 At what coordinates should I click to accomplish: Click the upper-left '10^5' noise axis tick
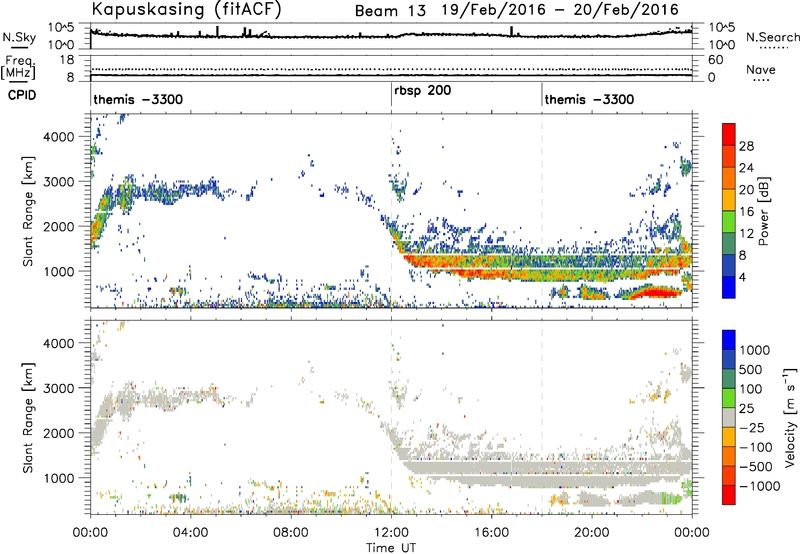click(61, 28)
